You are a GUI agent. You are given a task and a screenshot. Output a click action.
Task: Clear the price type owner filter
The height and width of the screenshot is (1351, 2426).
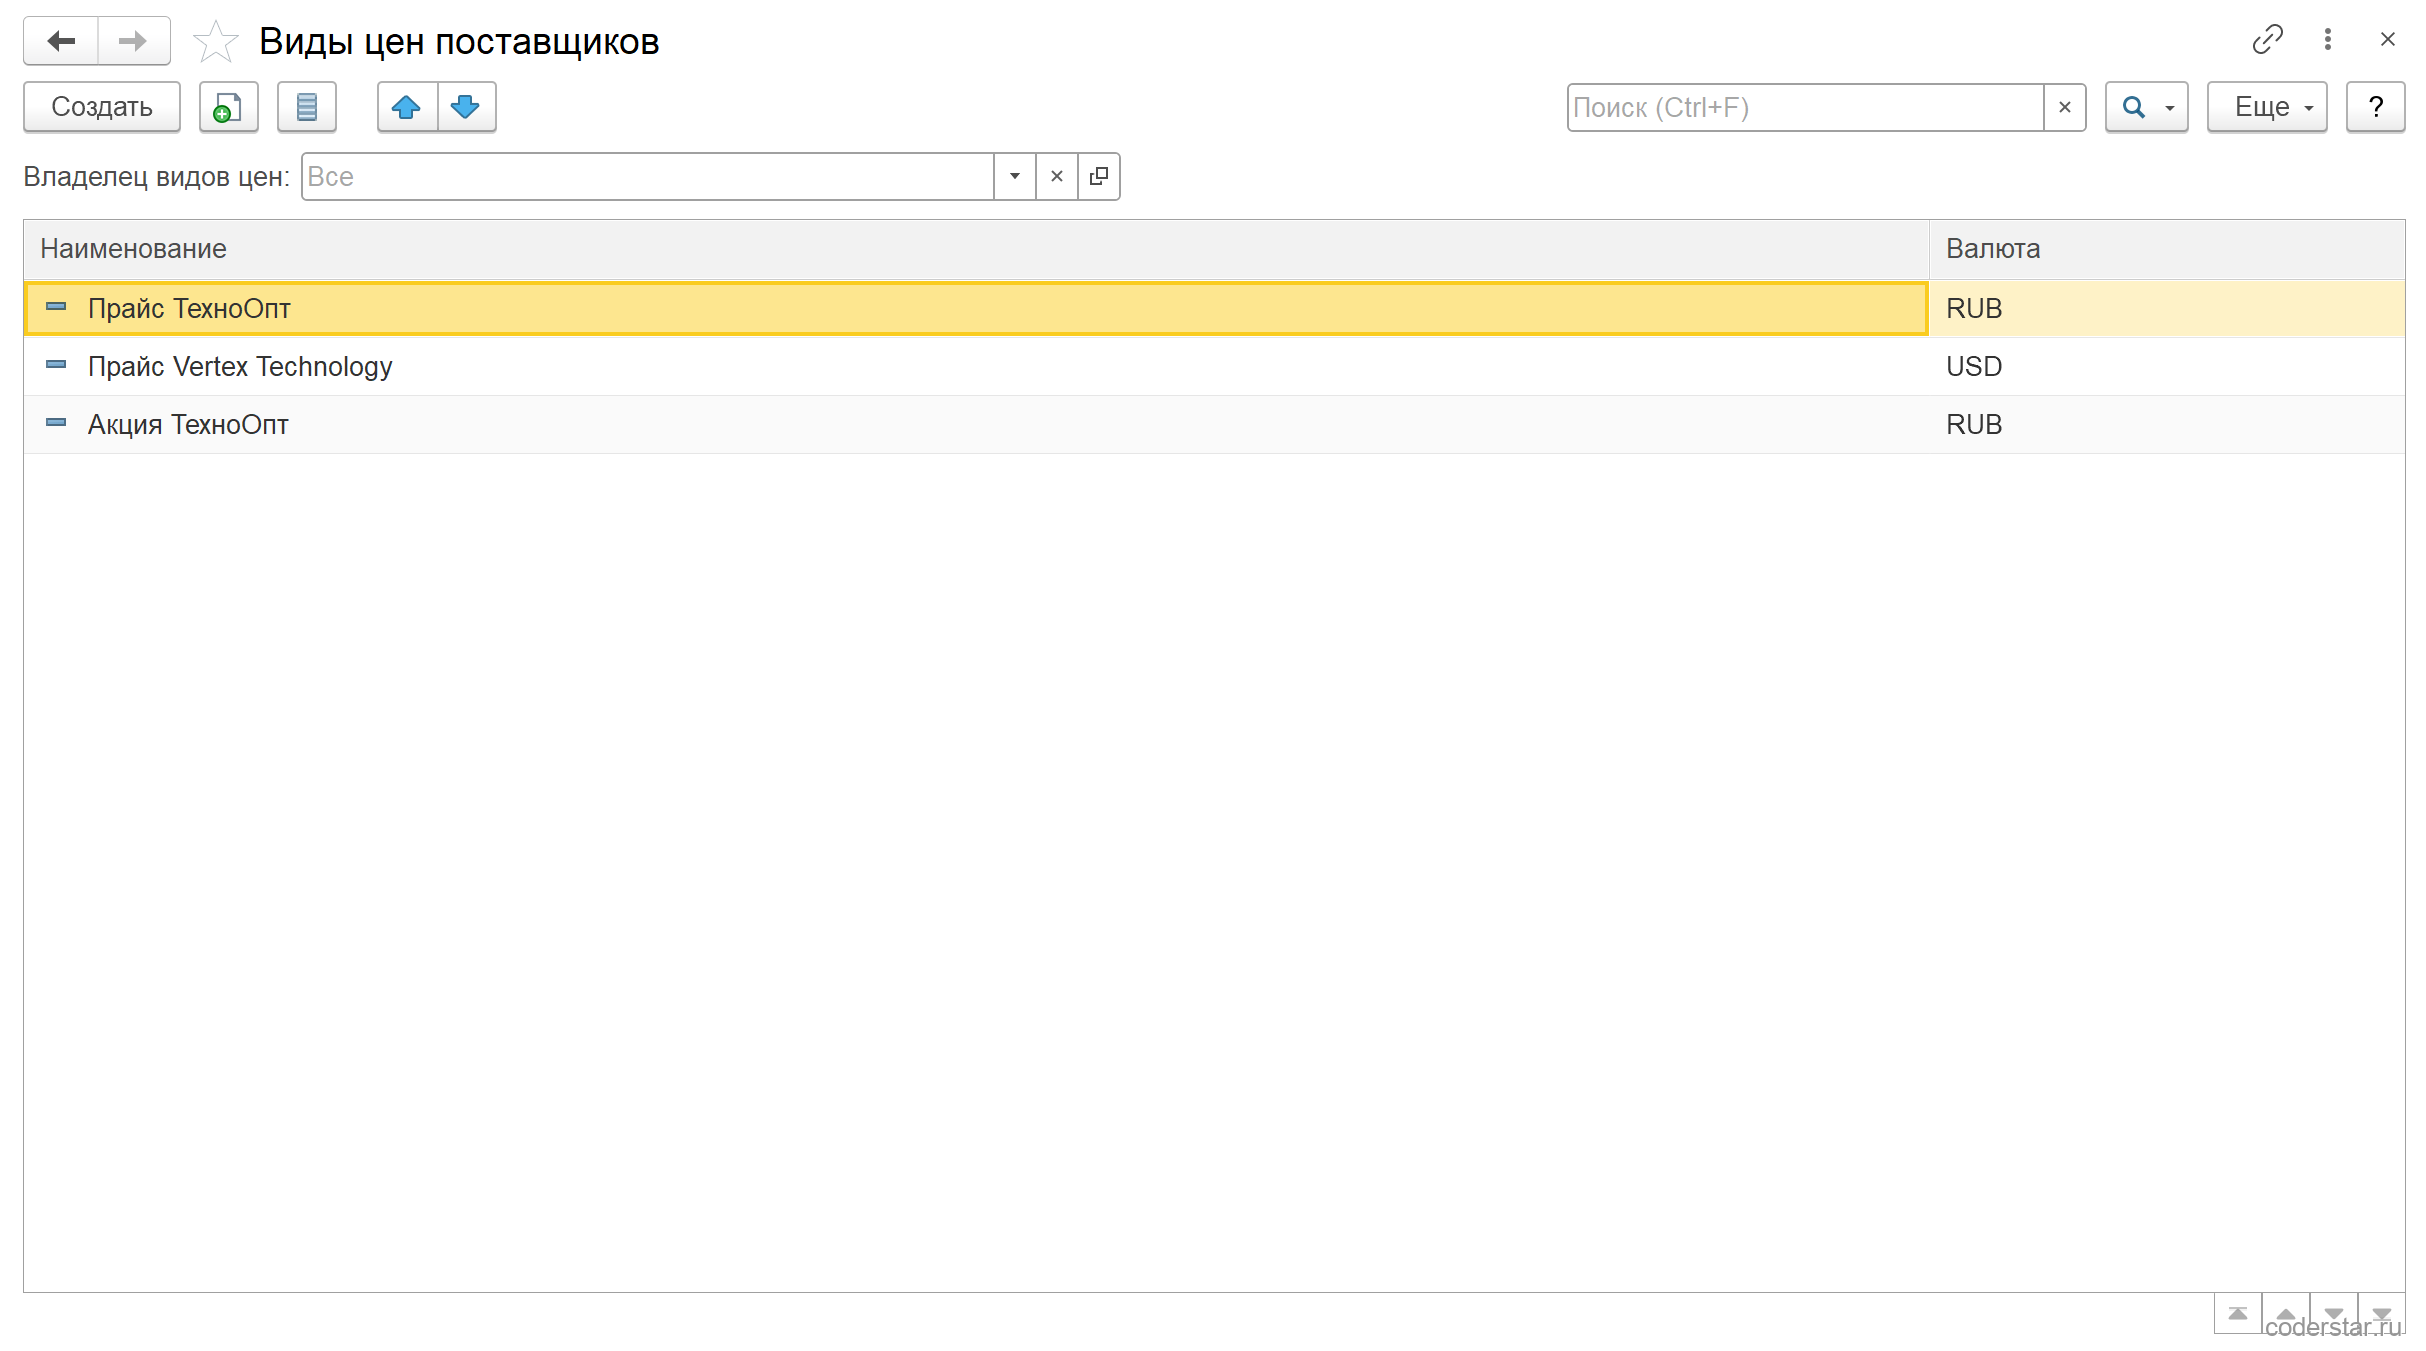[x=1057, y=176]
